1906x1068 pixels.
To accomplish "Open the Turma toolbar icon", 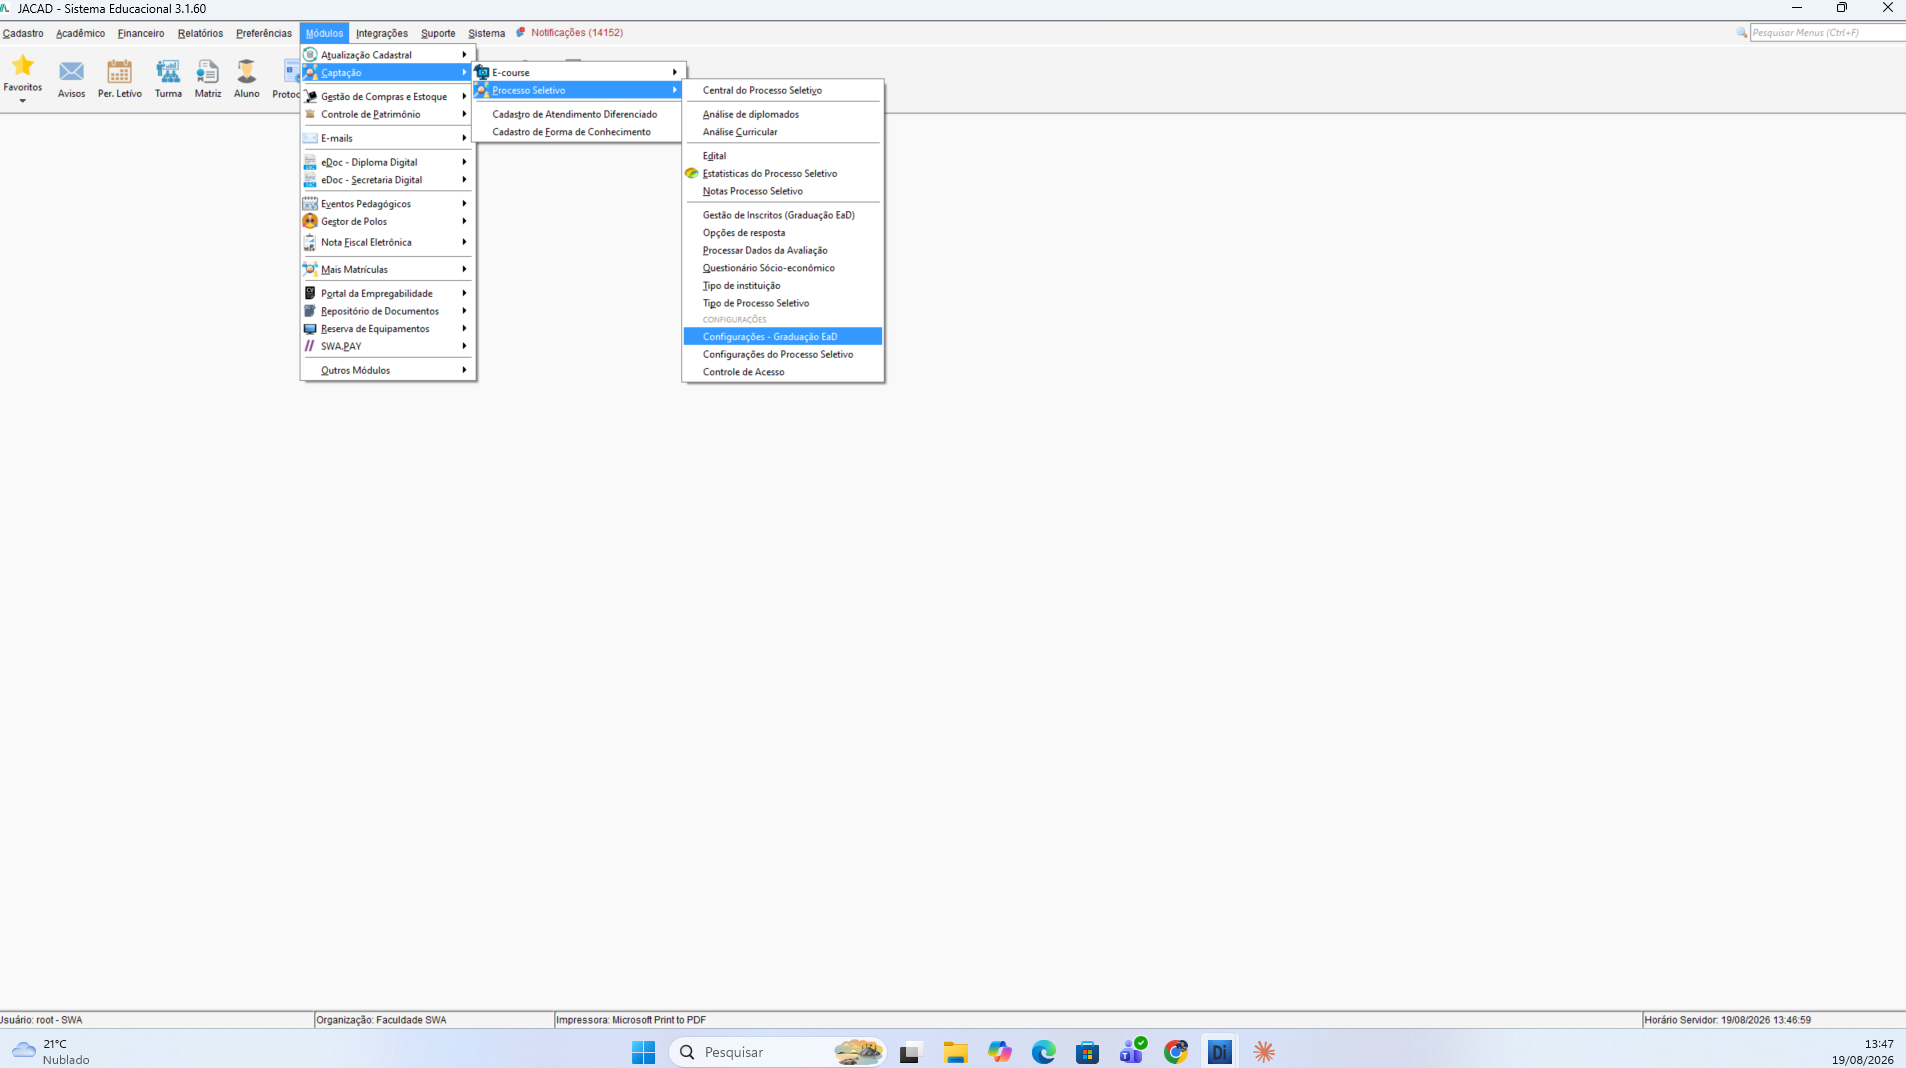I will (168, 71).
